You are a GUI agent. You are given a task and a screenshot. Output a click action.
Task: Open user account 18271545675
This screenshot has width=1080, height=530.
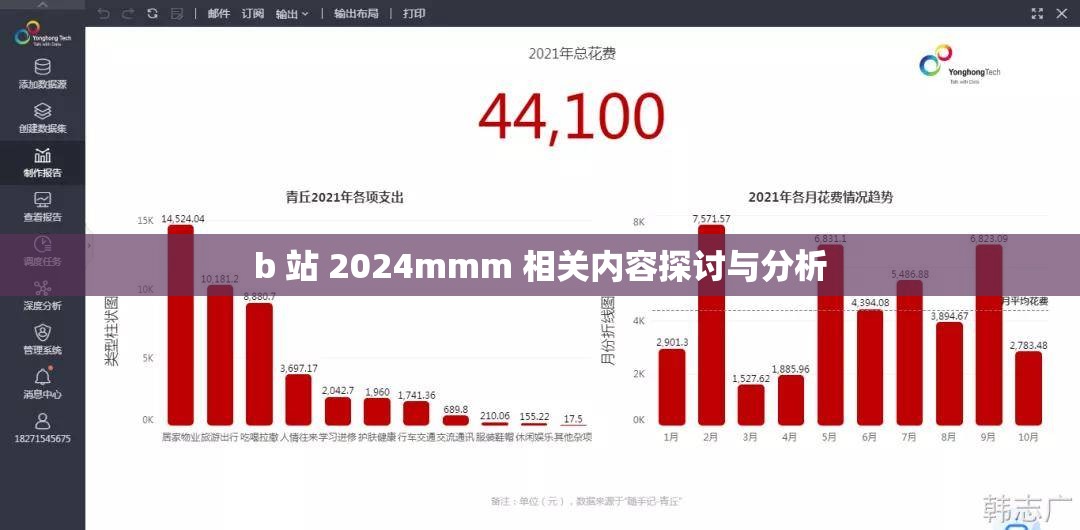coord(42,429)
